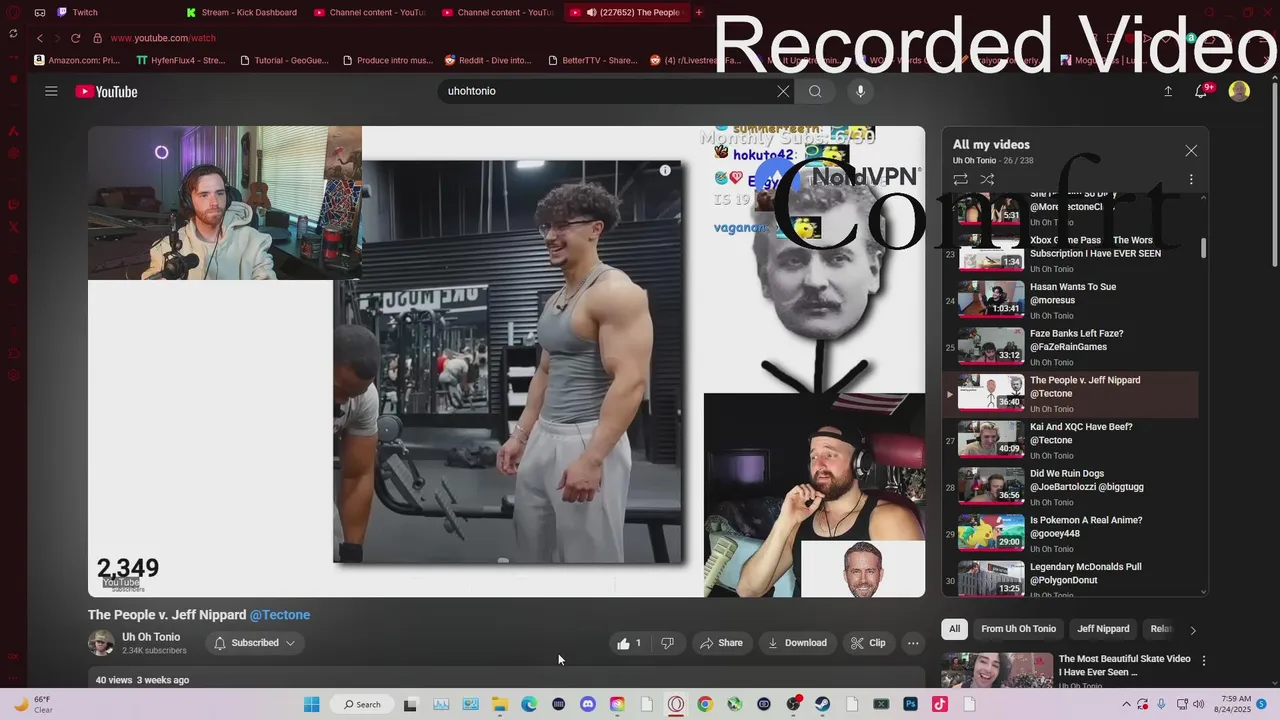Toggle playlist loop

coord(960,180)
